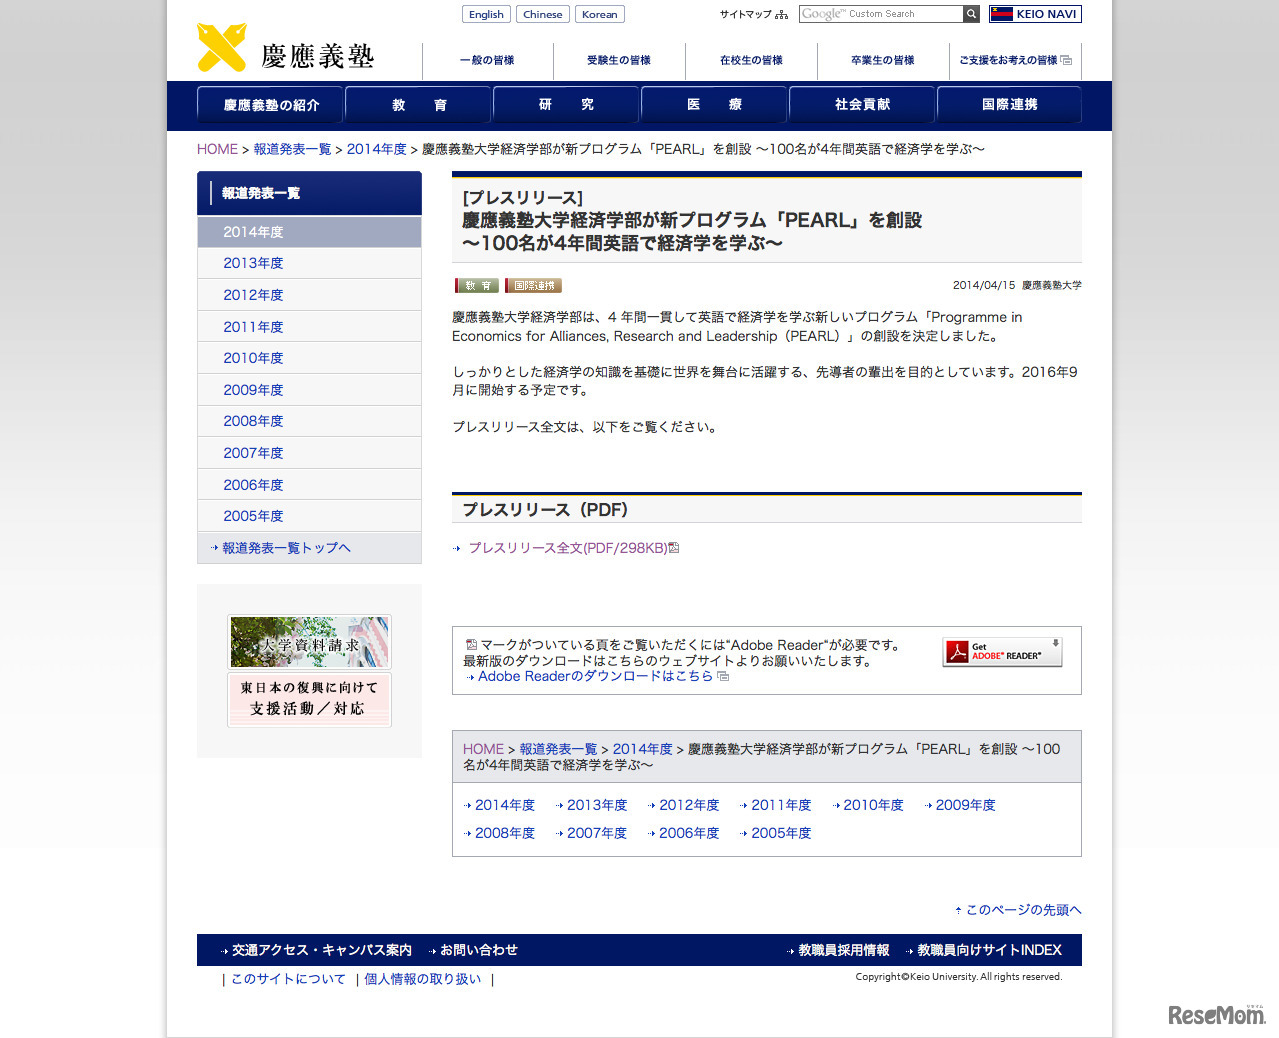
Task: Click the Keio emblem logo icon
Action: click(222, 46)
